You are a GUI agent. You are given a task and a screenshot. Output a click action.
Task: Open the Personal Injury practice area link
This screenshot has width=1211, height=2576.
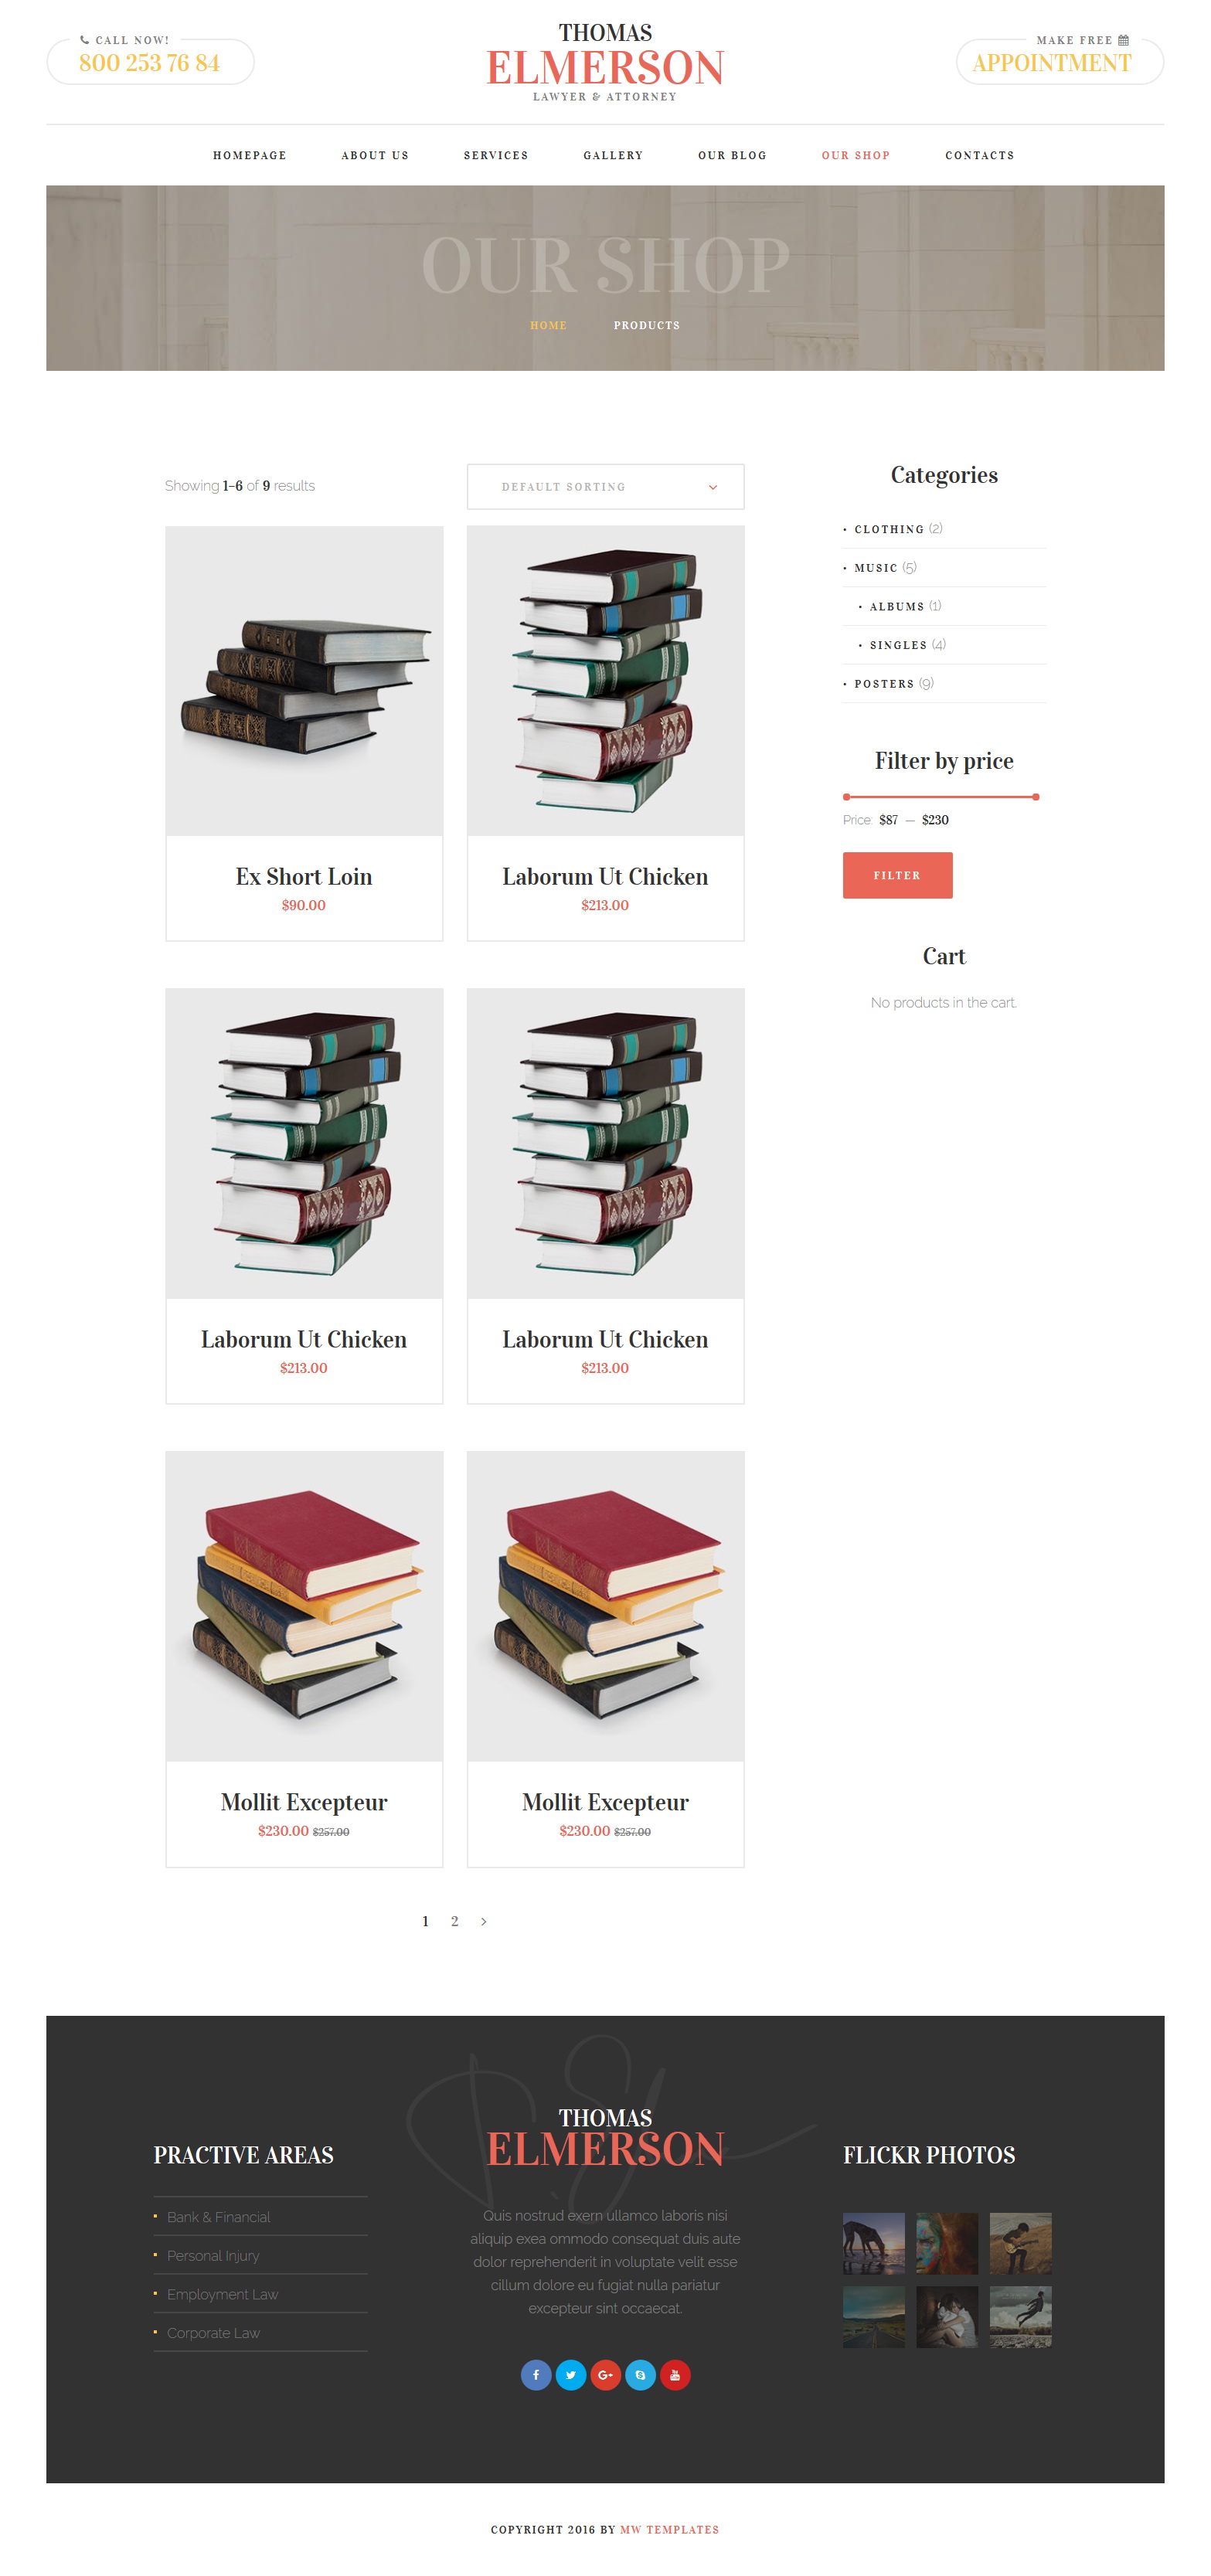(213, 2255)
